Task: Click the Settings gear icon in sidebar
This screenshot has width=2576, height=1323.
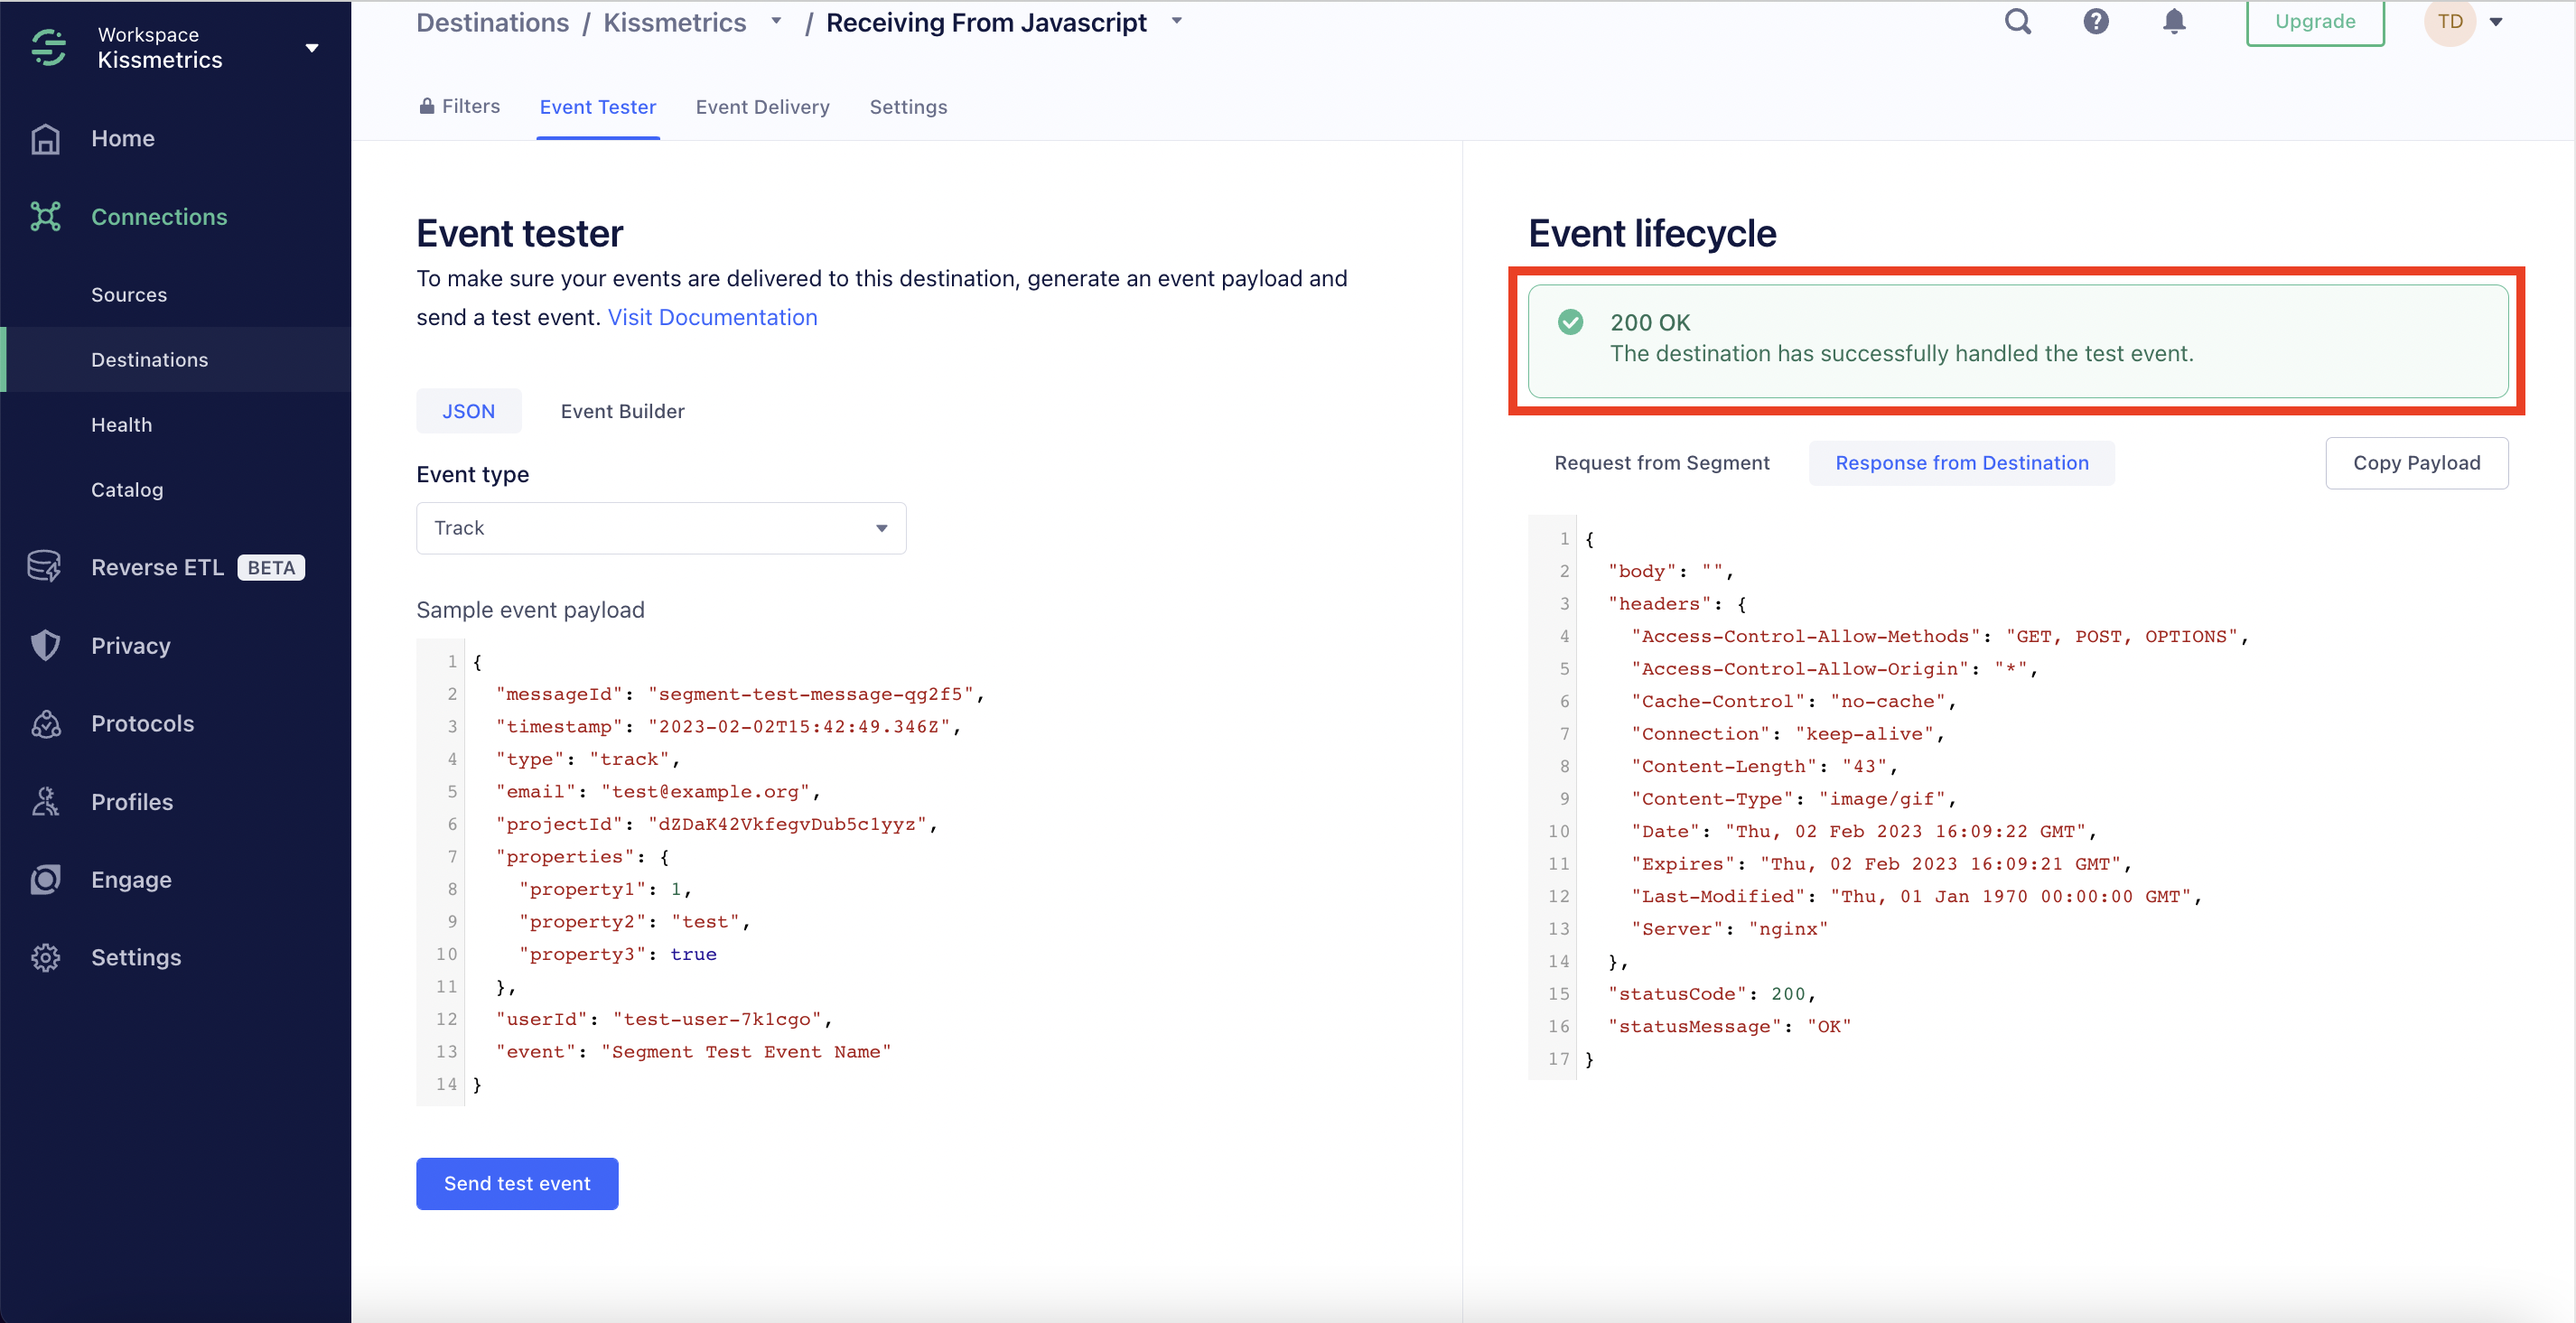Action: pyautogui.click(x=45, y=957)
